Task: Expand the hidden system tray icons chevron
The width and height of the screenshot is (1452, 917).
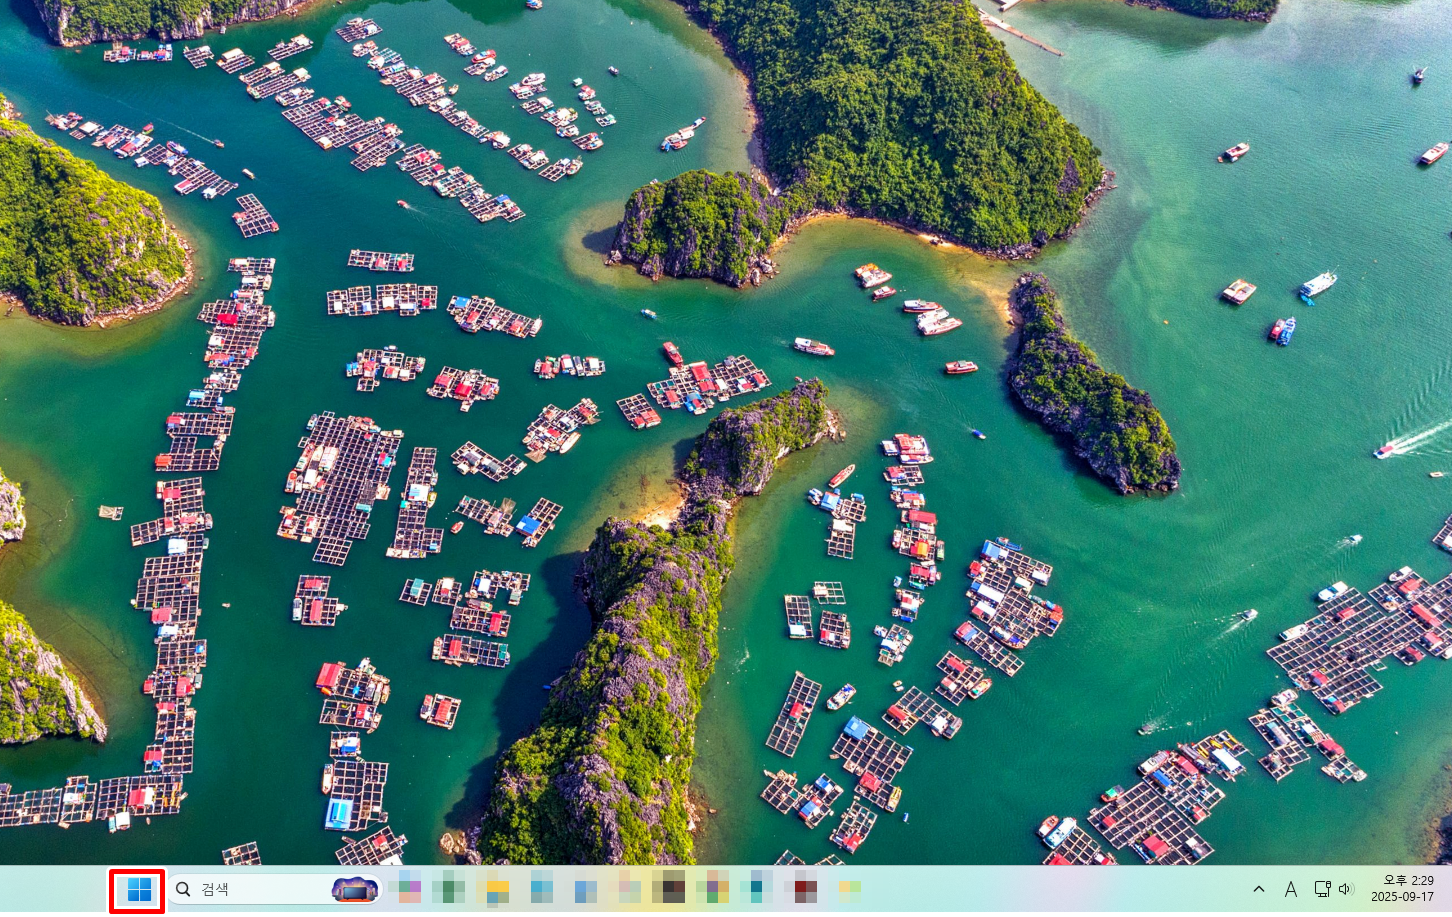Action: (x=1259, y=889)
